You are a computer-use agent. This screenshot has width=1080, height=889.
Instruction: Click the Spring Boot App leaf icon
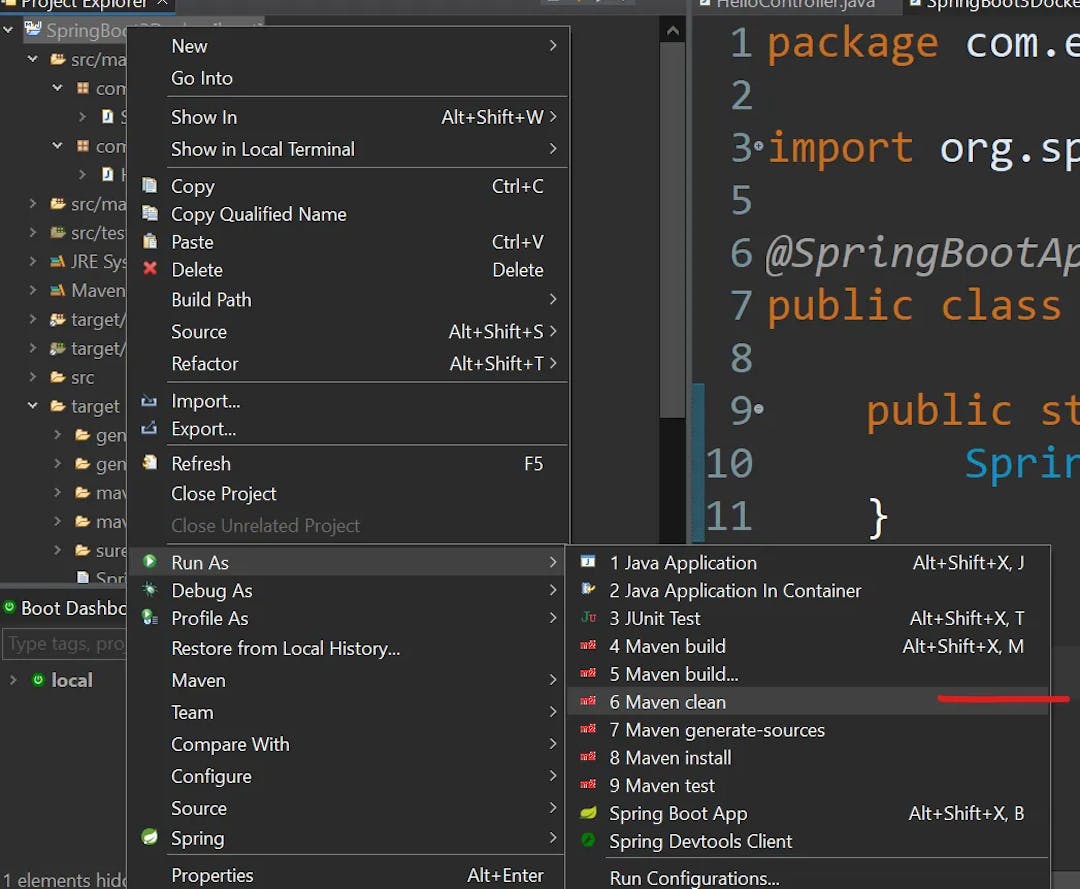tap(588, 813)
